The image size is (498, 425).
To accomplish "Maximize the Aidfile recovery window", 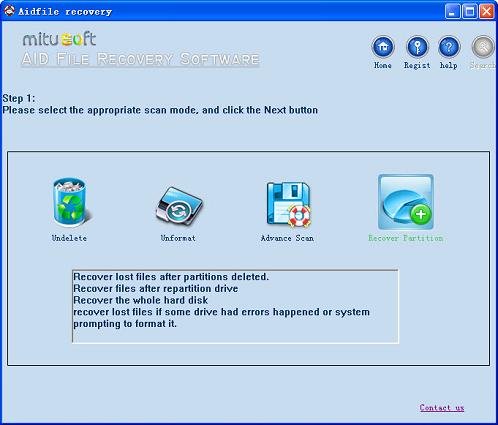I will [470, 12].
